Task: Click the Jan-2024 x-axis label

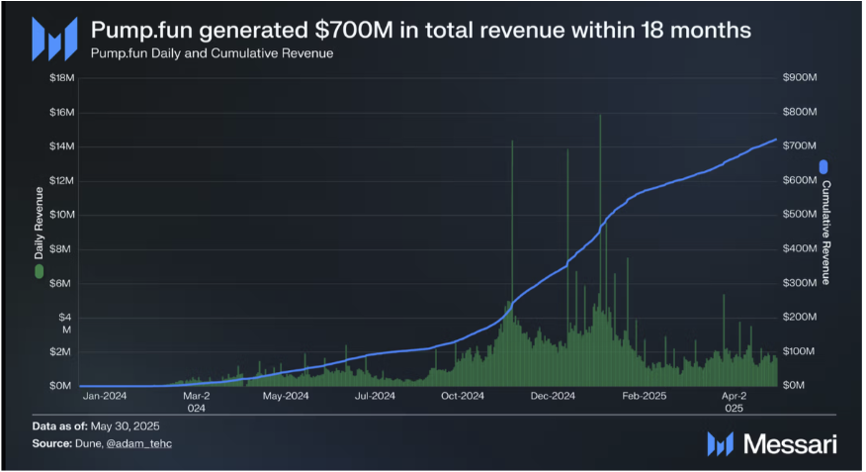Action: (104, 396)
